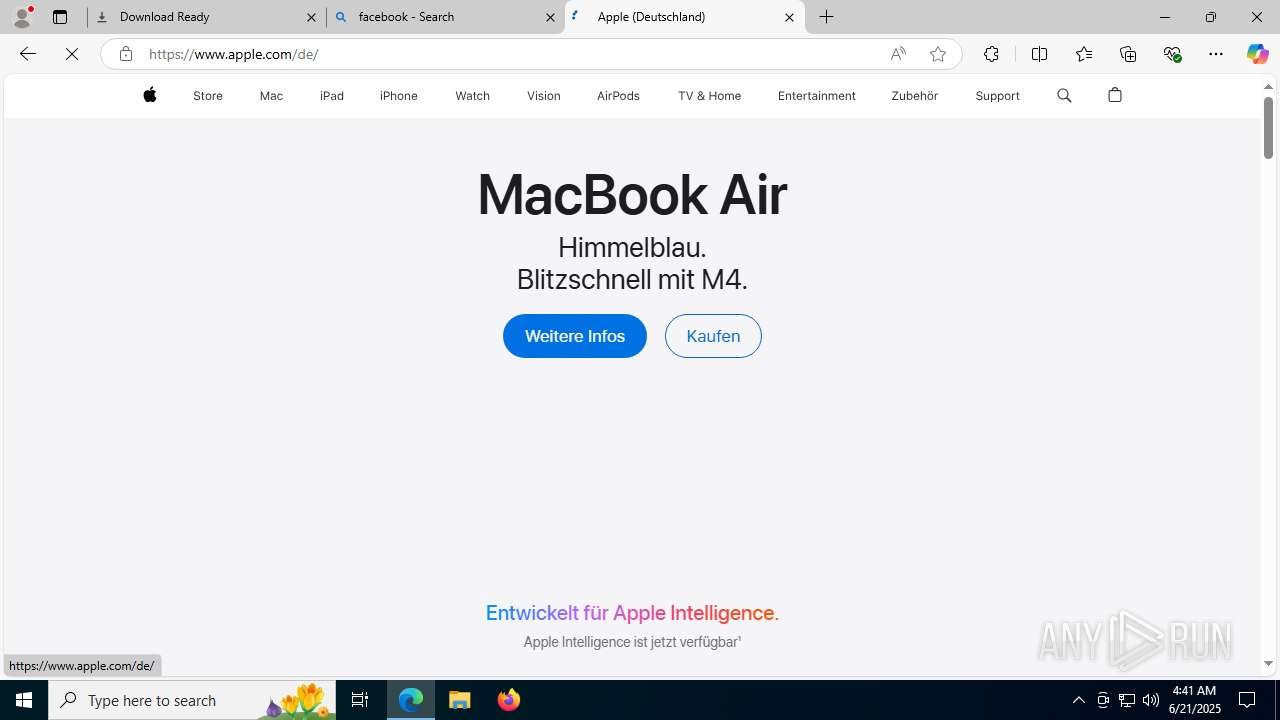Click the Entwickelt für Apple Intelligence text

[x=632, y=613]
